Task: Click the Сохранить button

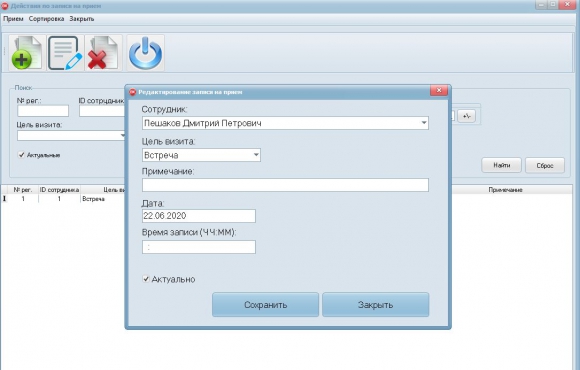Action: pos(265,305)
